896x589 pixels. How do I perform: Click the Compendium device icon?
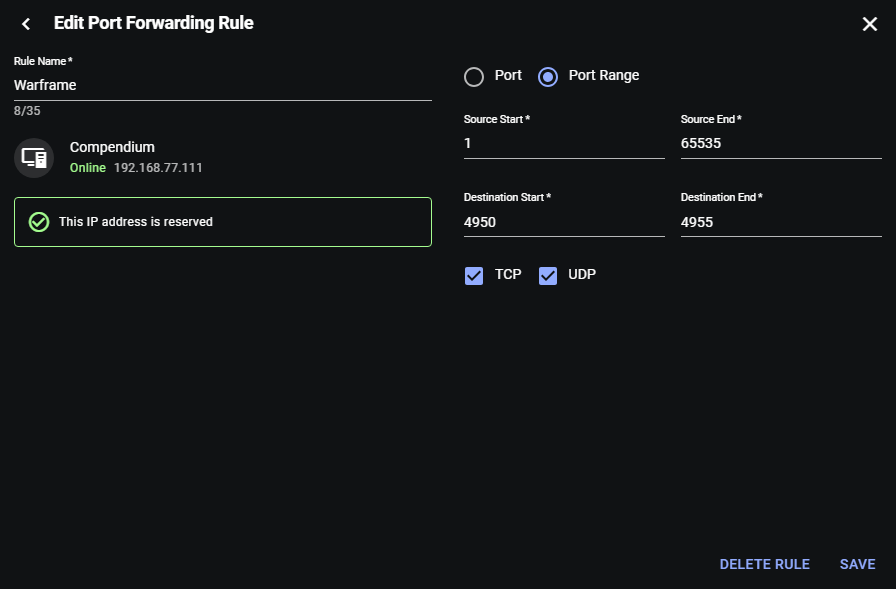coord(34,158)
